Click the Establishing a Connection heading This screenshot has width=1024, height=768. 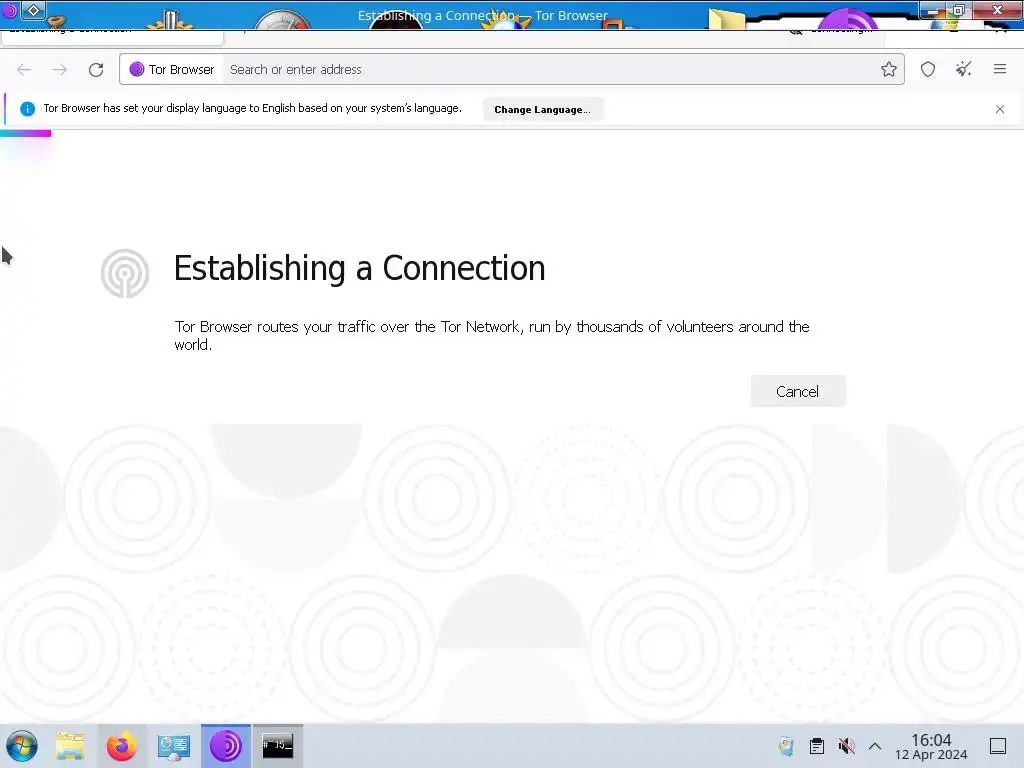coord(359,268)
